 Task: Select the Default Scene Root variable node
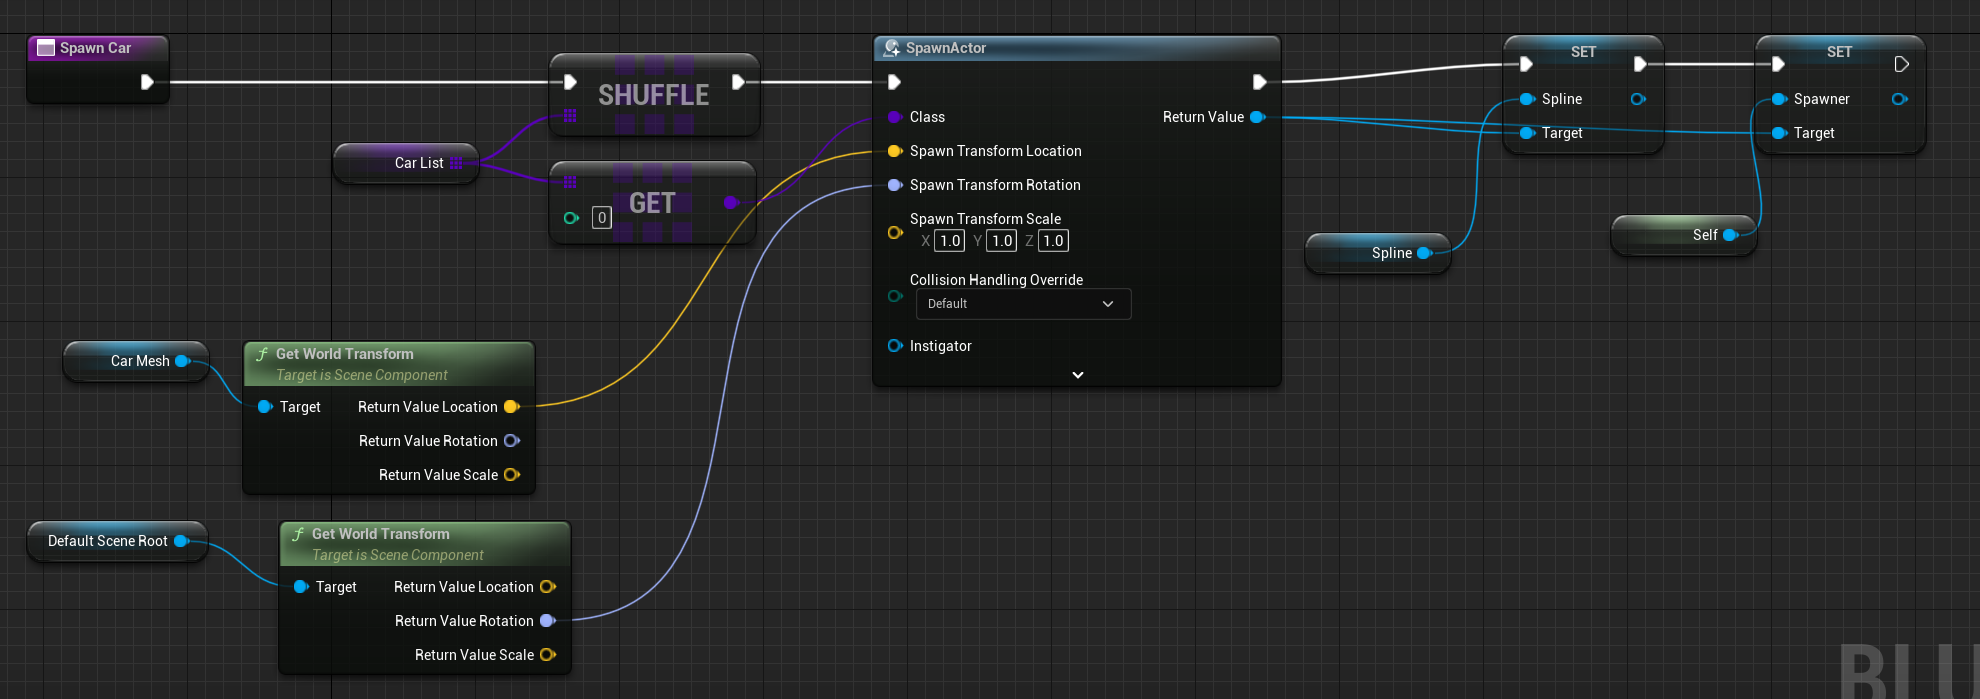pos(108,541)
